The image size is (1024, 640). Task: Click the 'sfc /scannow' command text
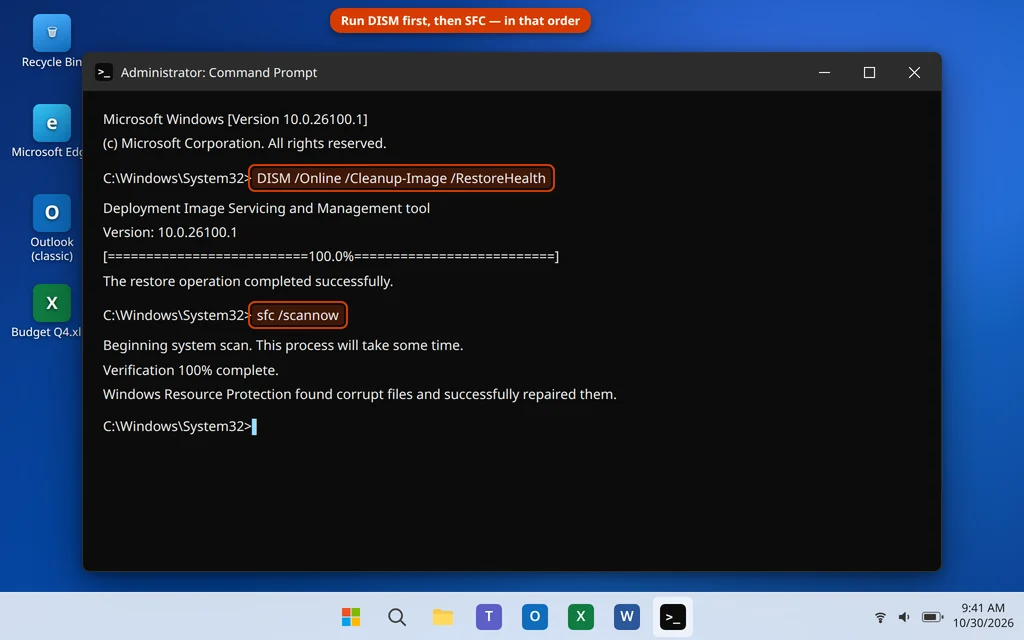click(298, 315)
